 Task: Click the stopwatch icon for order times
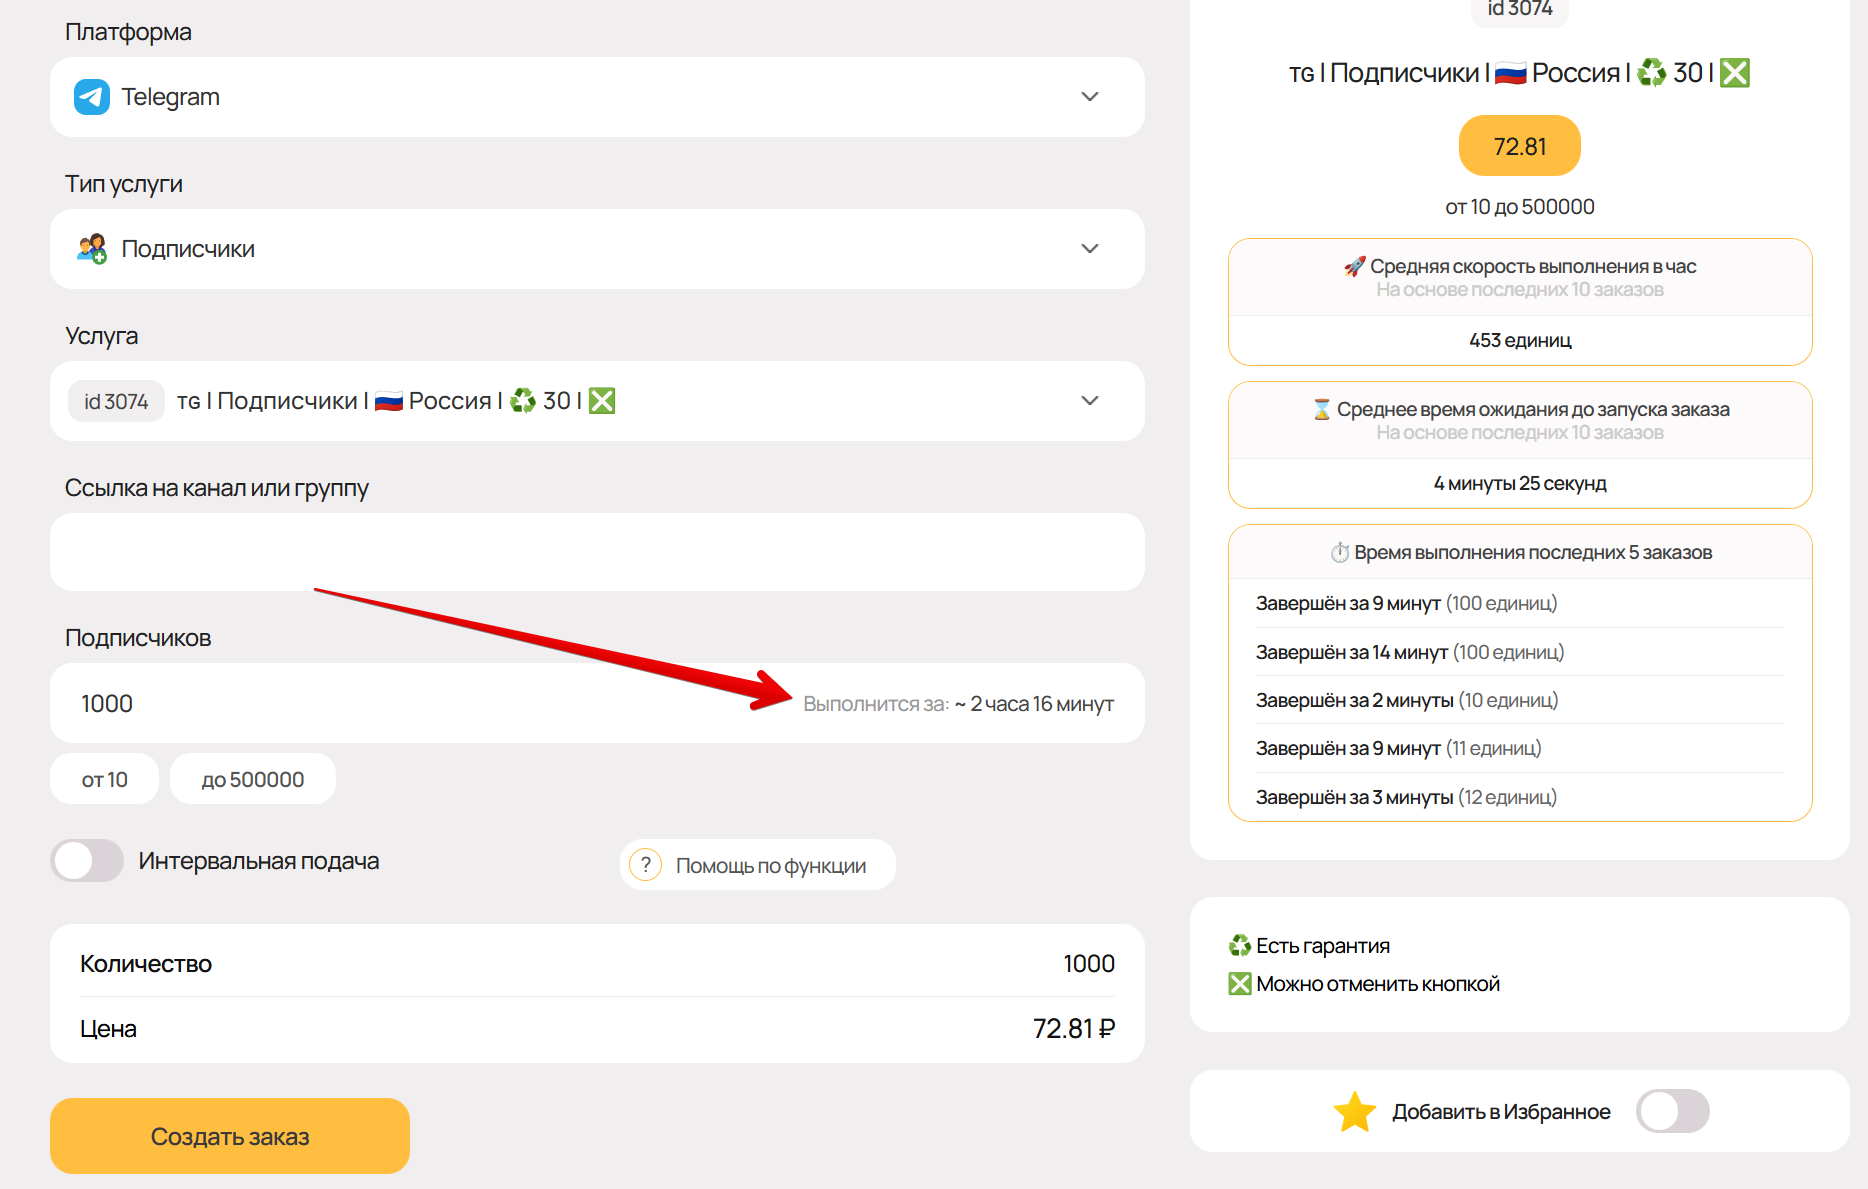tap(1339, 553)
